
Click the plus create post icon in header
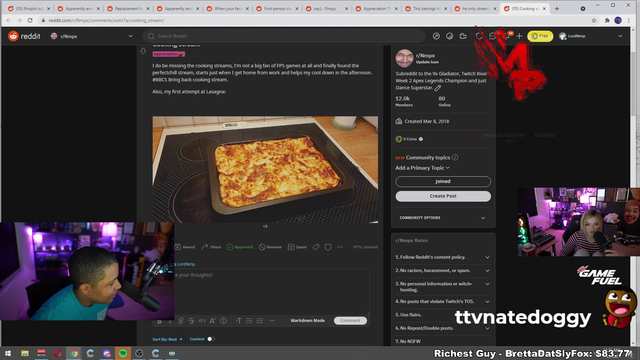[x=519, y=36]
